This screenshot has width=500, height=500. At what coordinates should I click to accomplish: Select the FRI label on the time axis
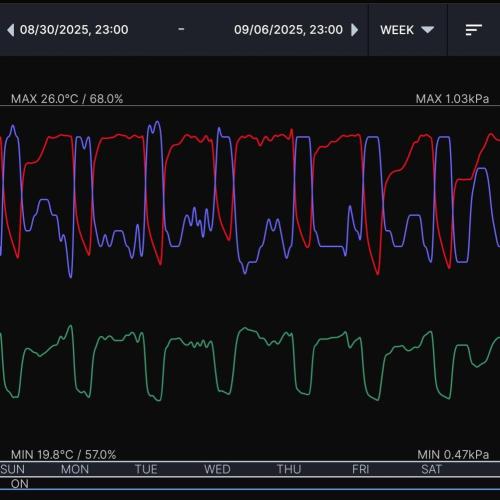360,469
